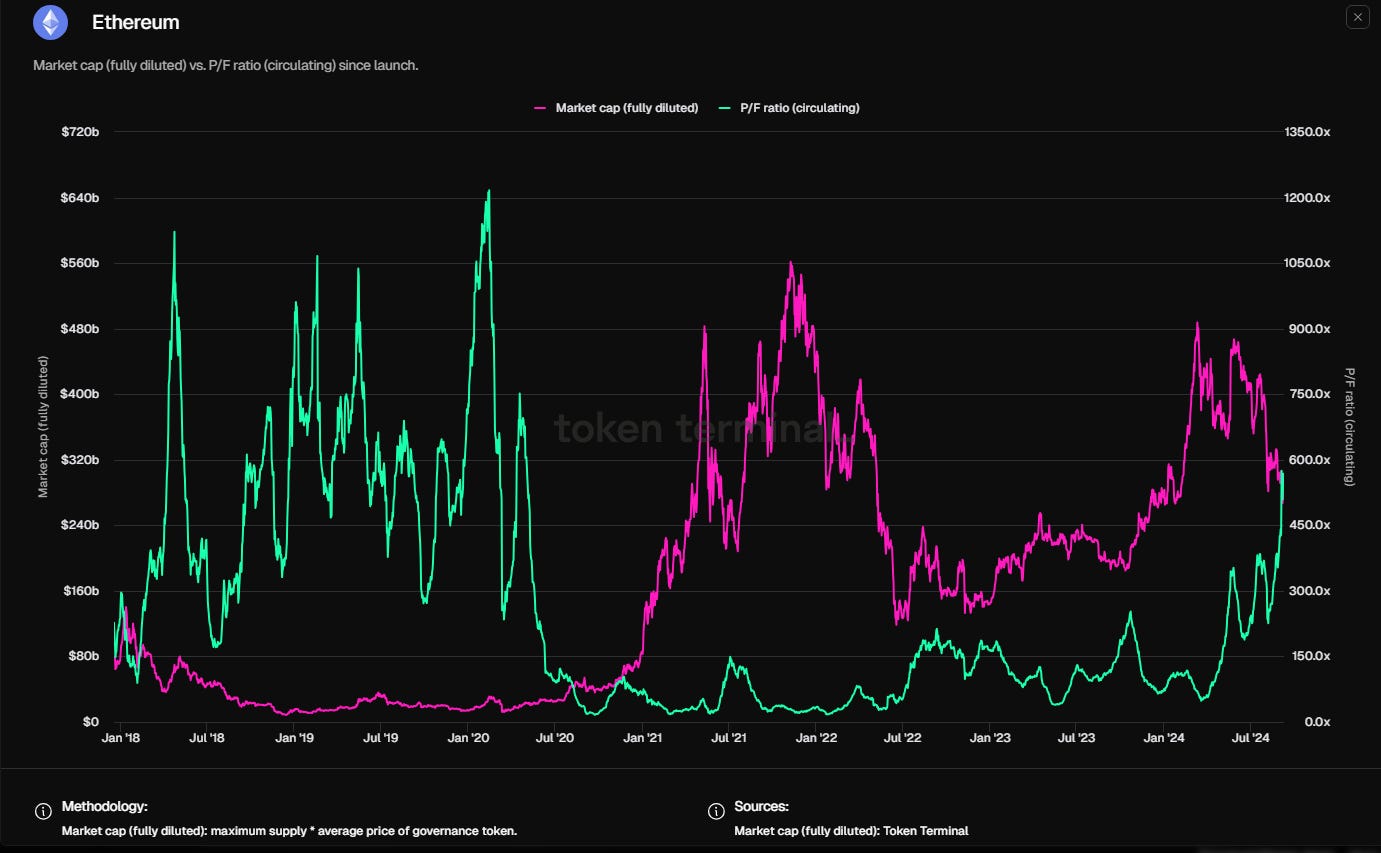Click the Jan '21 x-axis label
The image size is (1381, 853).
642,739
